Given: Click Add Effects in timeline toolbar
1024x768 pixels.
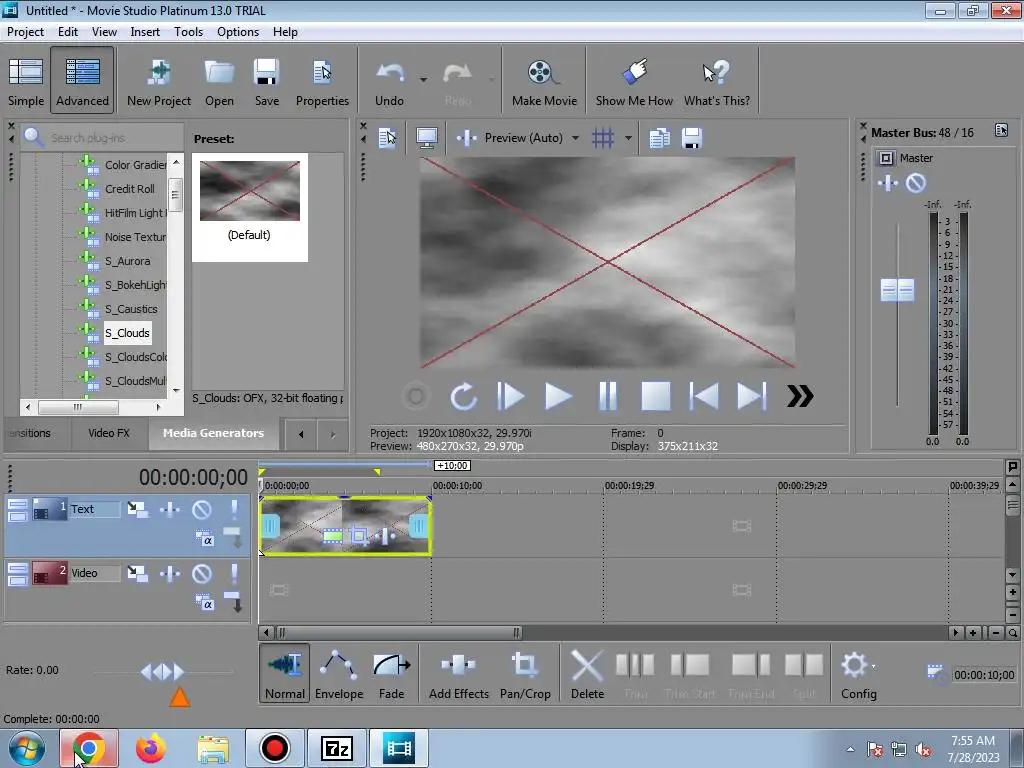Looking at the screenshot, I should [x=458, y=674].
